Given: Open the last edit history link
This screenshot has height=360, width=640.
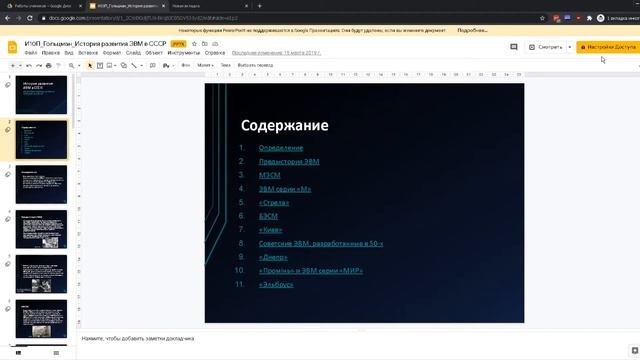Looking at the screenshot, I should click(x=276, y=53).
